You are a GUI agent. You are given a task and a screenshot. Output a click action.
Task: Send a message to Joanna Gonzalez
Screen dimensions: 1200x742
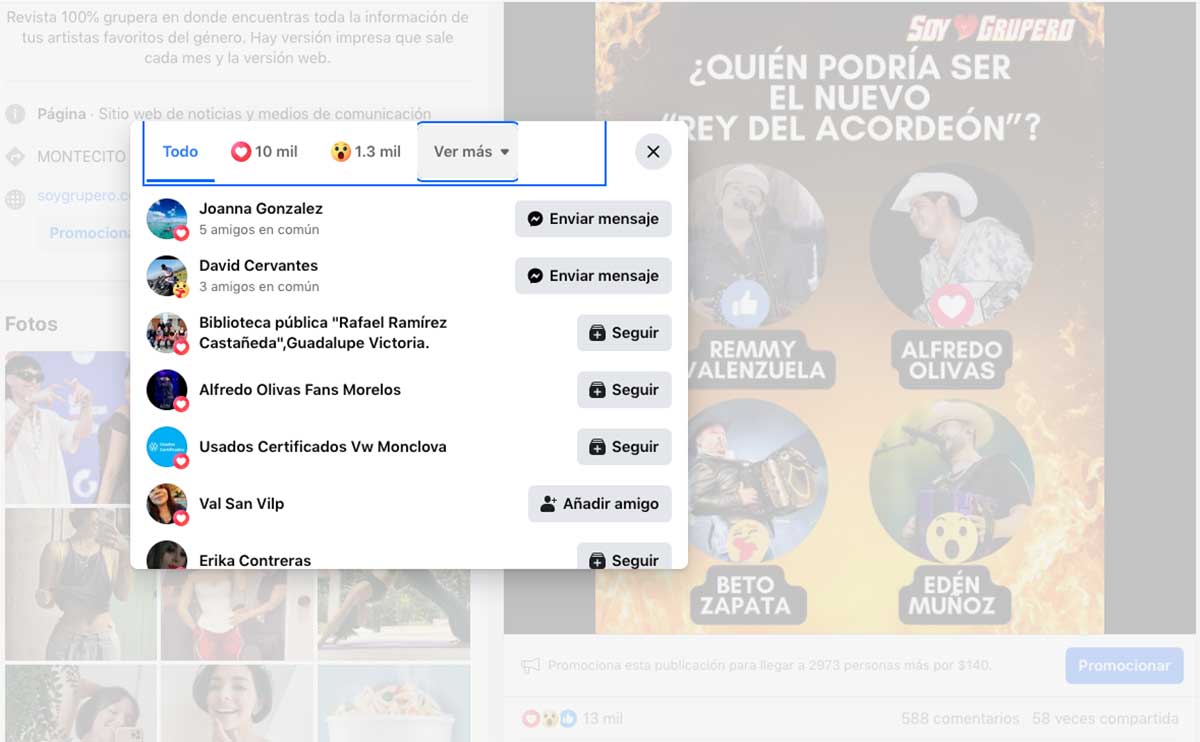click(x=593, y=219)
